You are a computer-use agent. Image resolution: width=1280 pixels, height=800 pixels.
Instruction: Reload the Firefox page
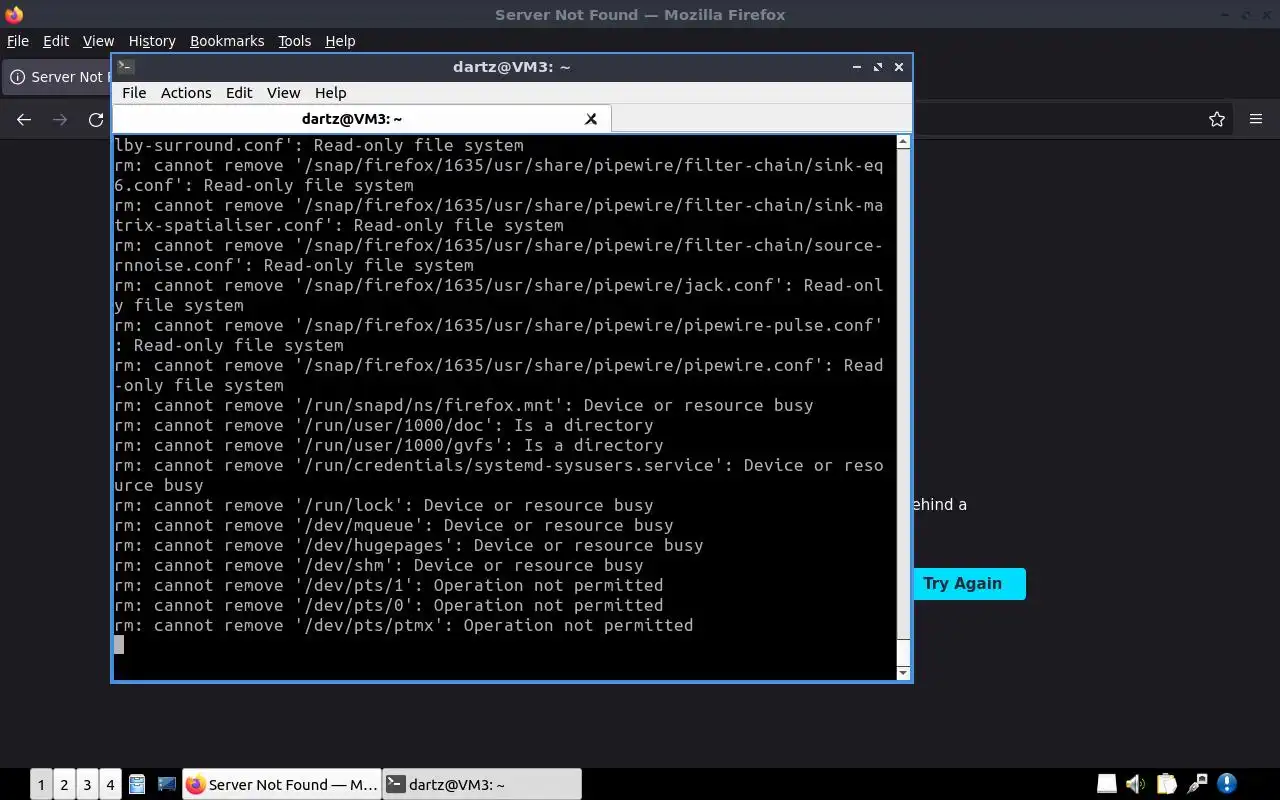pos(96,119)
